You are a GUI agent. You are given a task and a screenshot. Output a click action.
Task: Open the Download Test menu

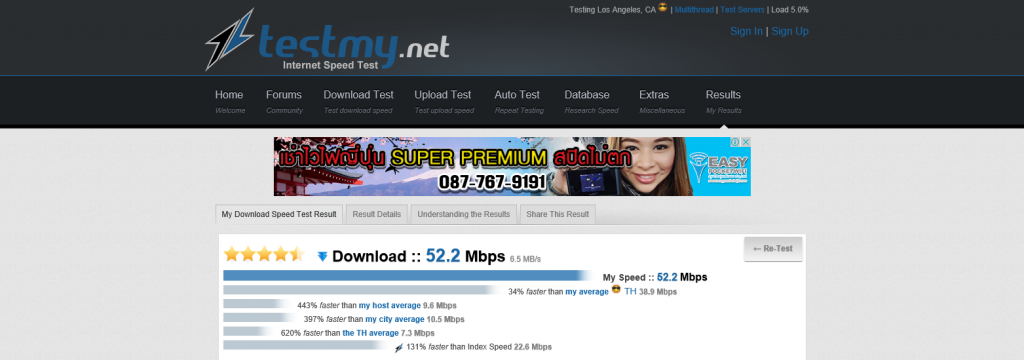[x=359, y=101]
